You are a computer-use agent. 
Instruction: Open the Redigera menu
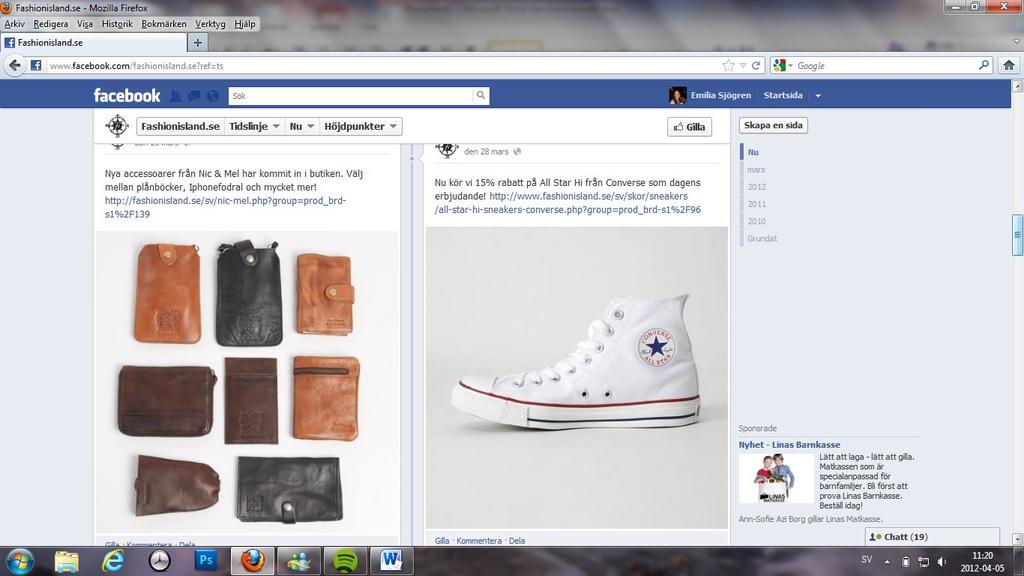point(50,24)
